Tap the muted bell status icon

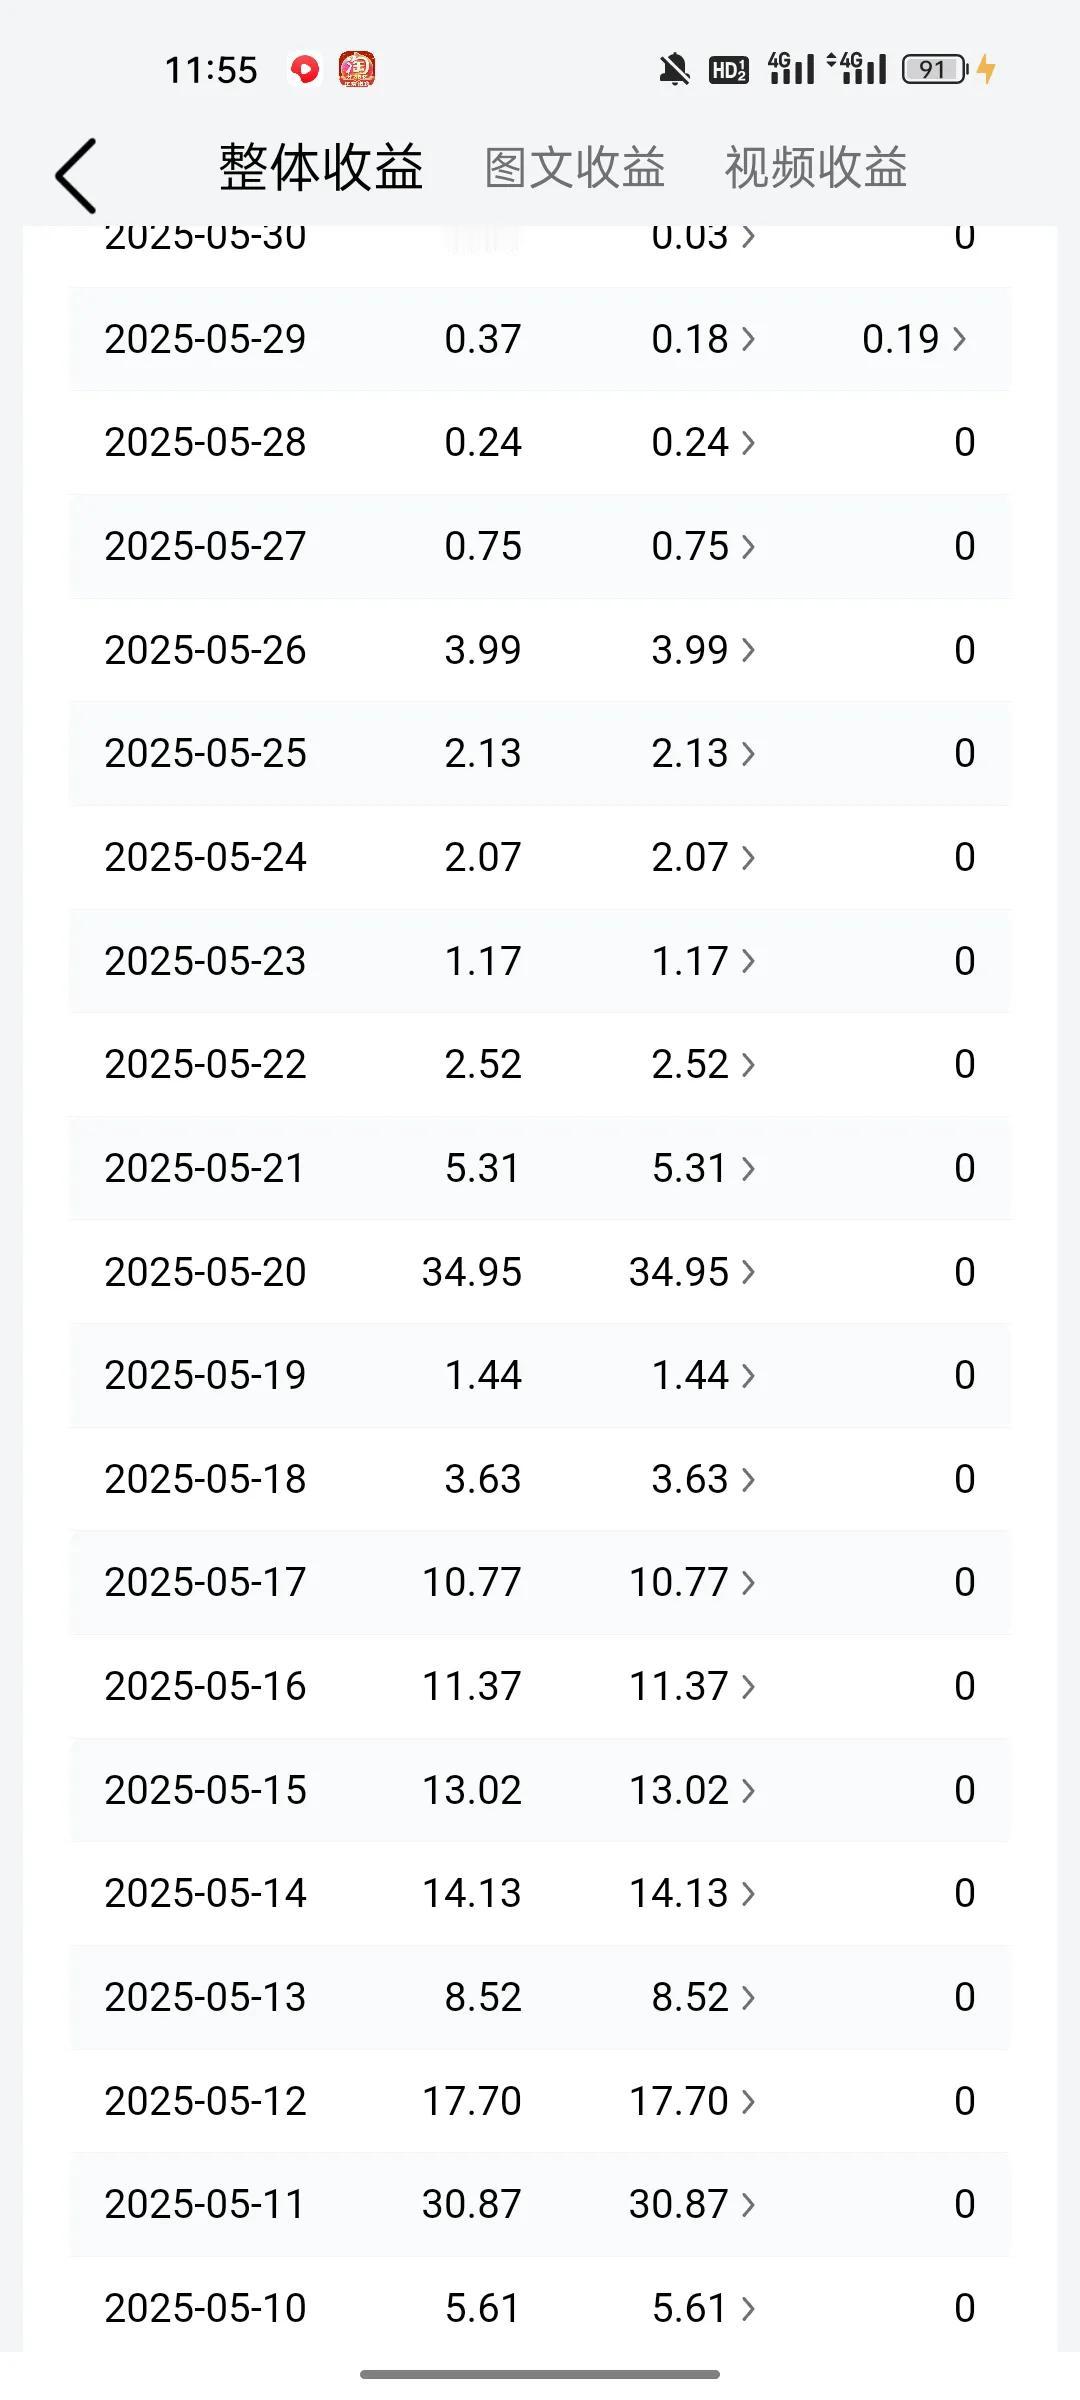[x=674, y=69]
